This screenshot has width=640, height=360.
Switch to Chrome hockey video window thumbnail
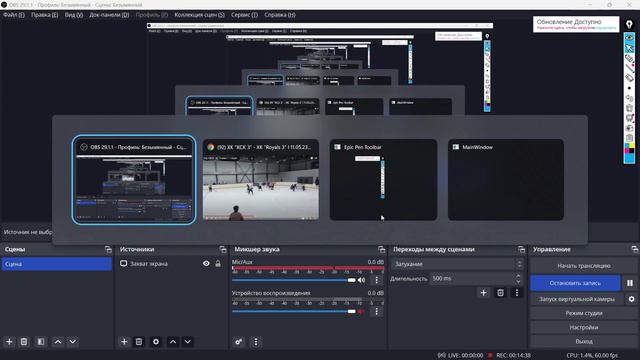pos(261,180)
